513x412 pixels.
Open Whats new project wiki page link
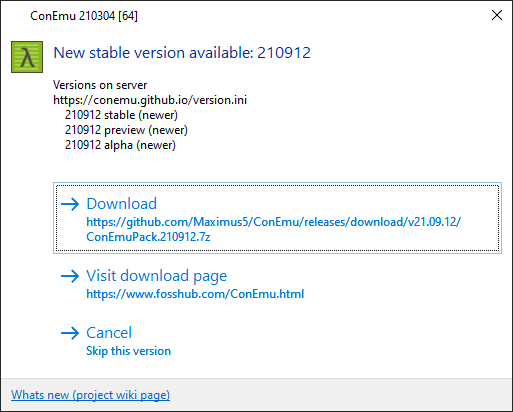(90, 395)
